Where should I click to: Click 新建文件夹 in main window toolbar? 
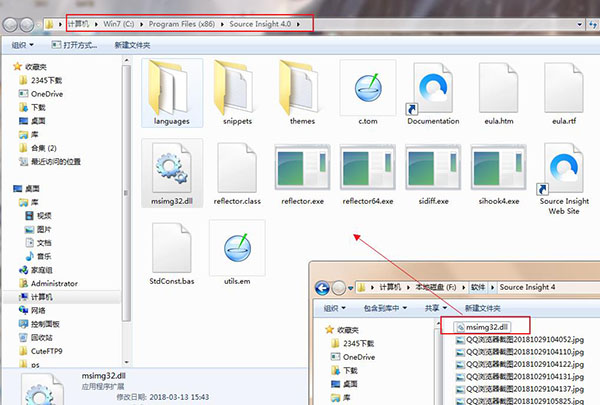click(x=132, y=45)
